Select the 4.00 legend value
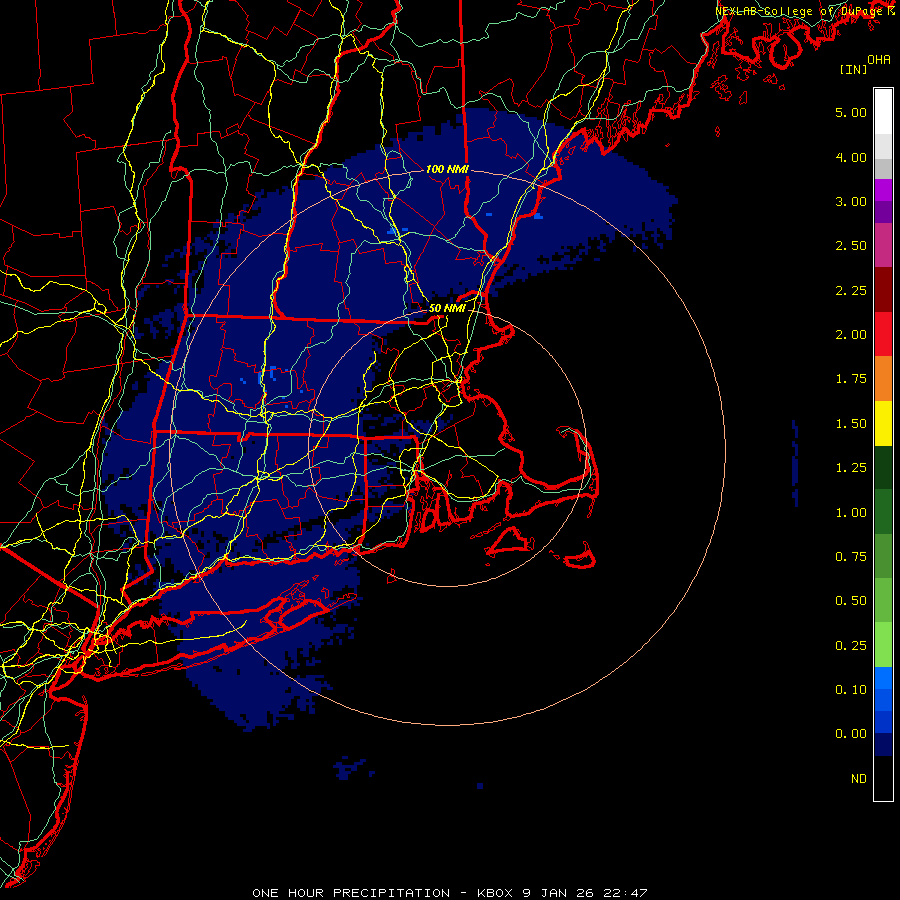 pyautogui.click(x=851, y=157)
